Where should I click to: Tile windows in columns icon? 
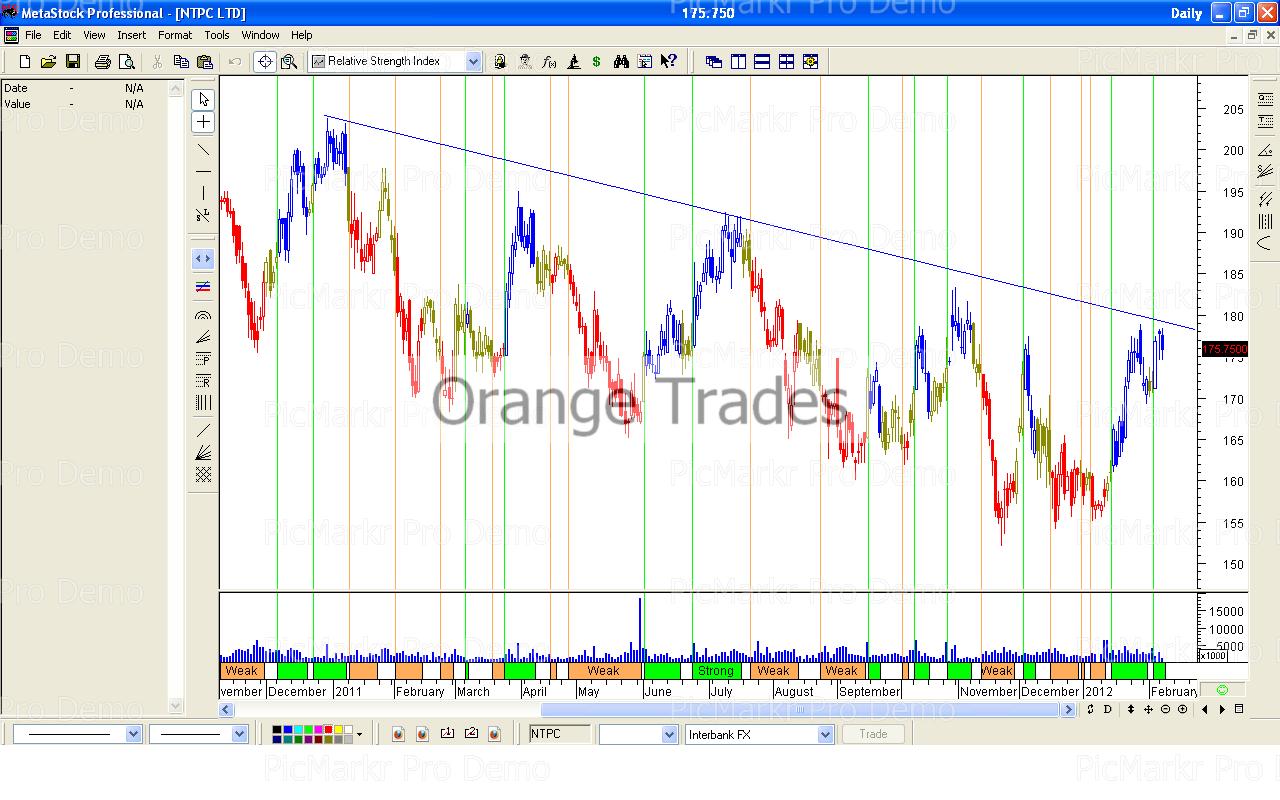click(x=738, y=62)
